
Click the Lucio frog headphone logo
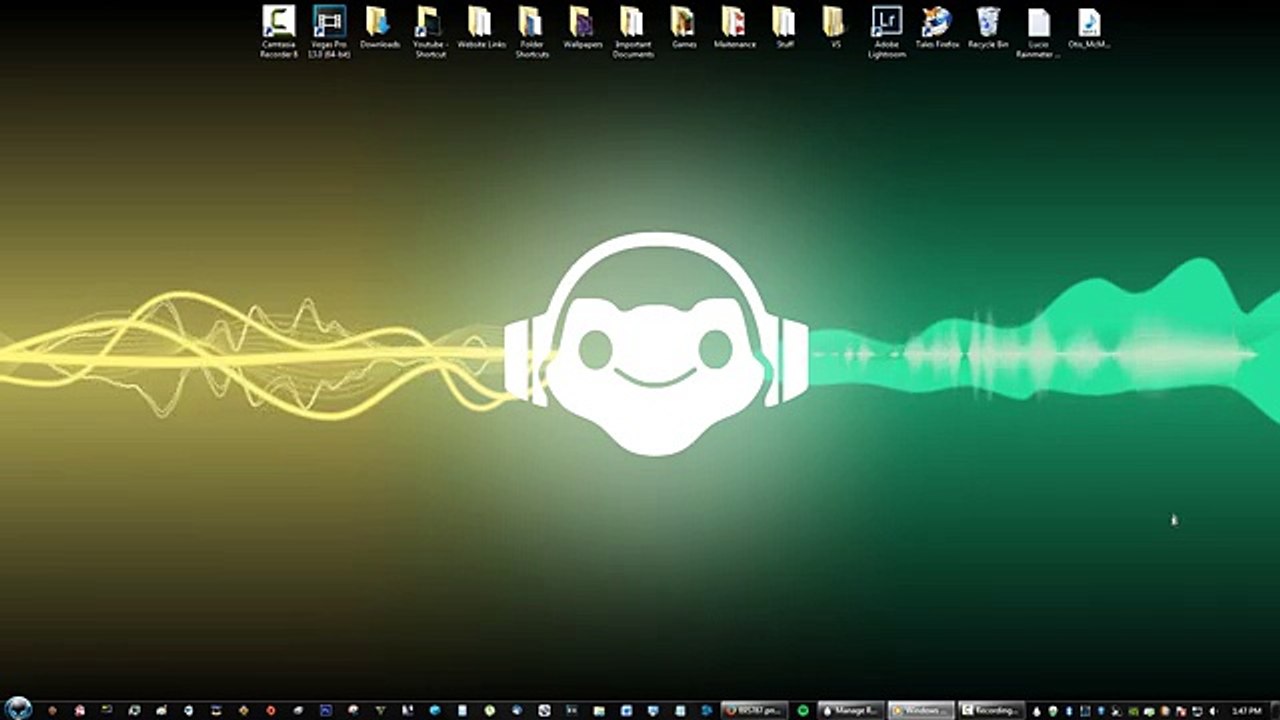(655, 344)
